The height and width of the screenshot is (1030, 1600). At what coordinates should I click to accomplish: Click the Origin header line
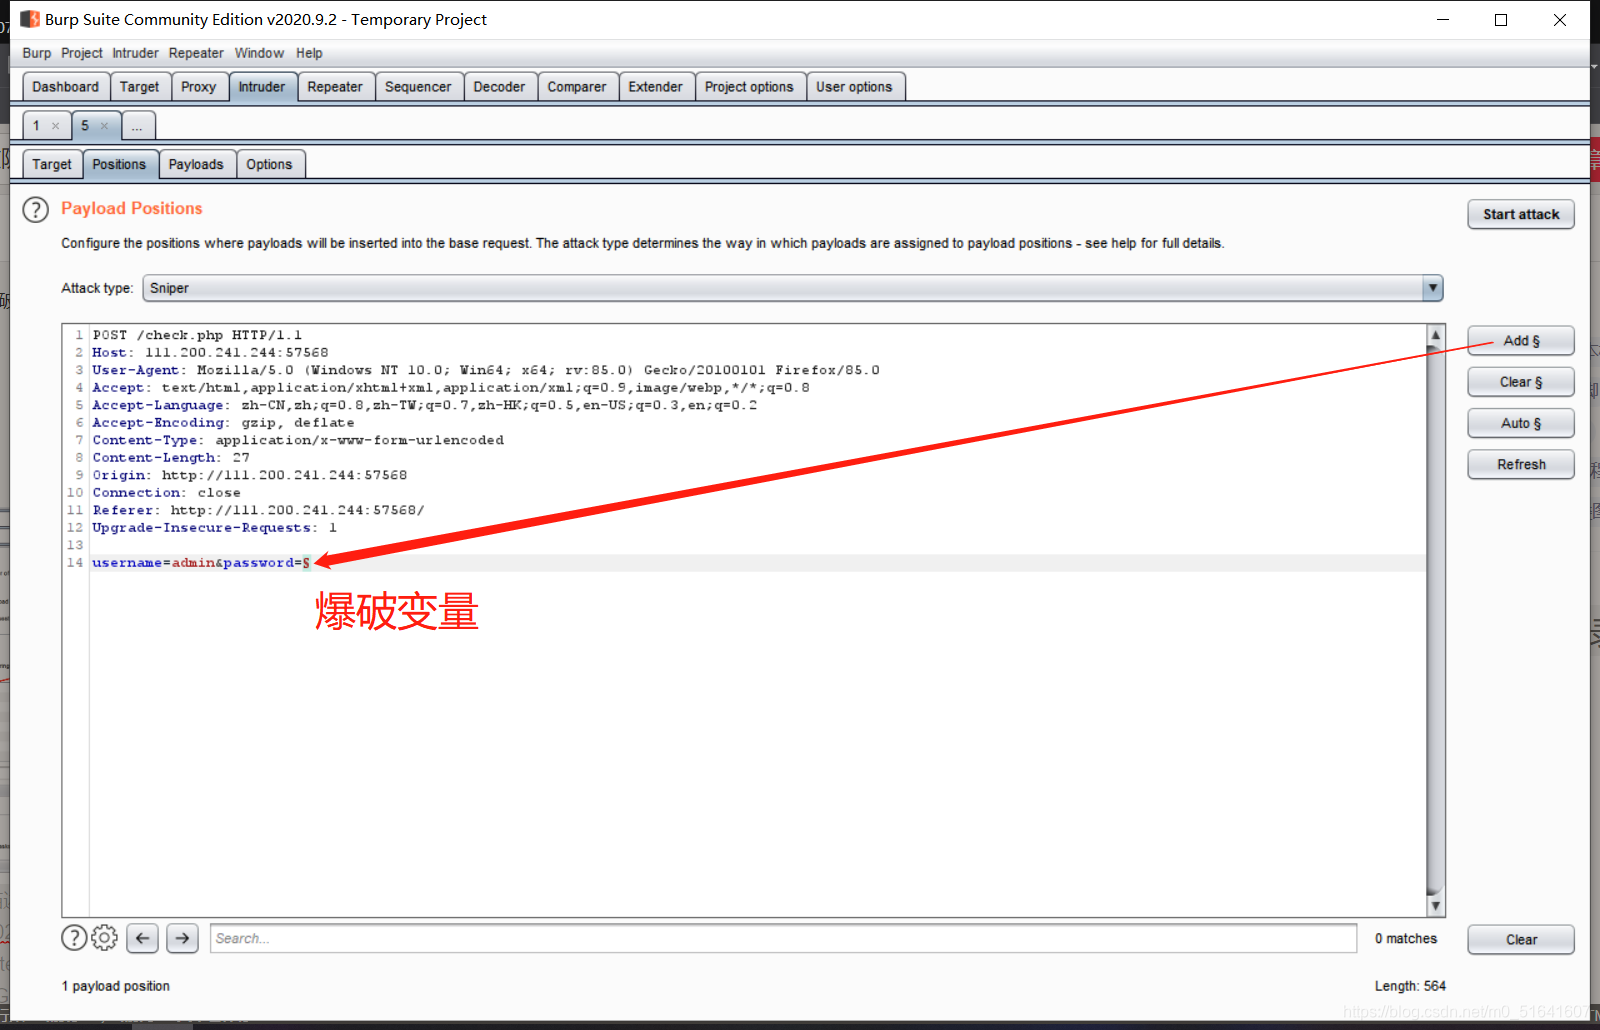(250, 475)
